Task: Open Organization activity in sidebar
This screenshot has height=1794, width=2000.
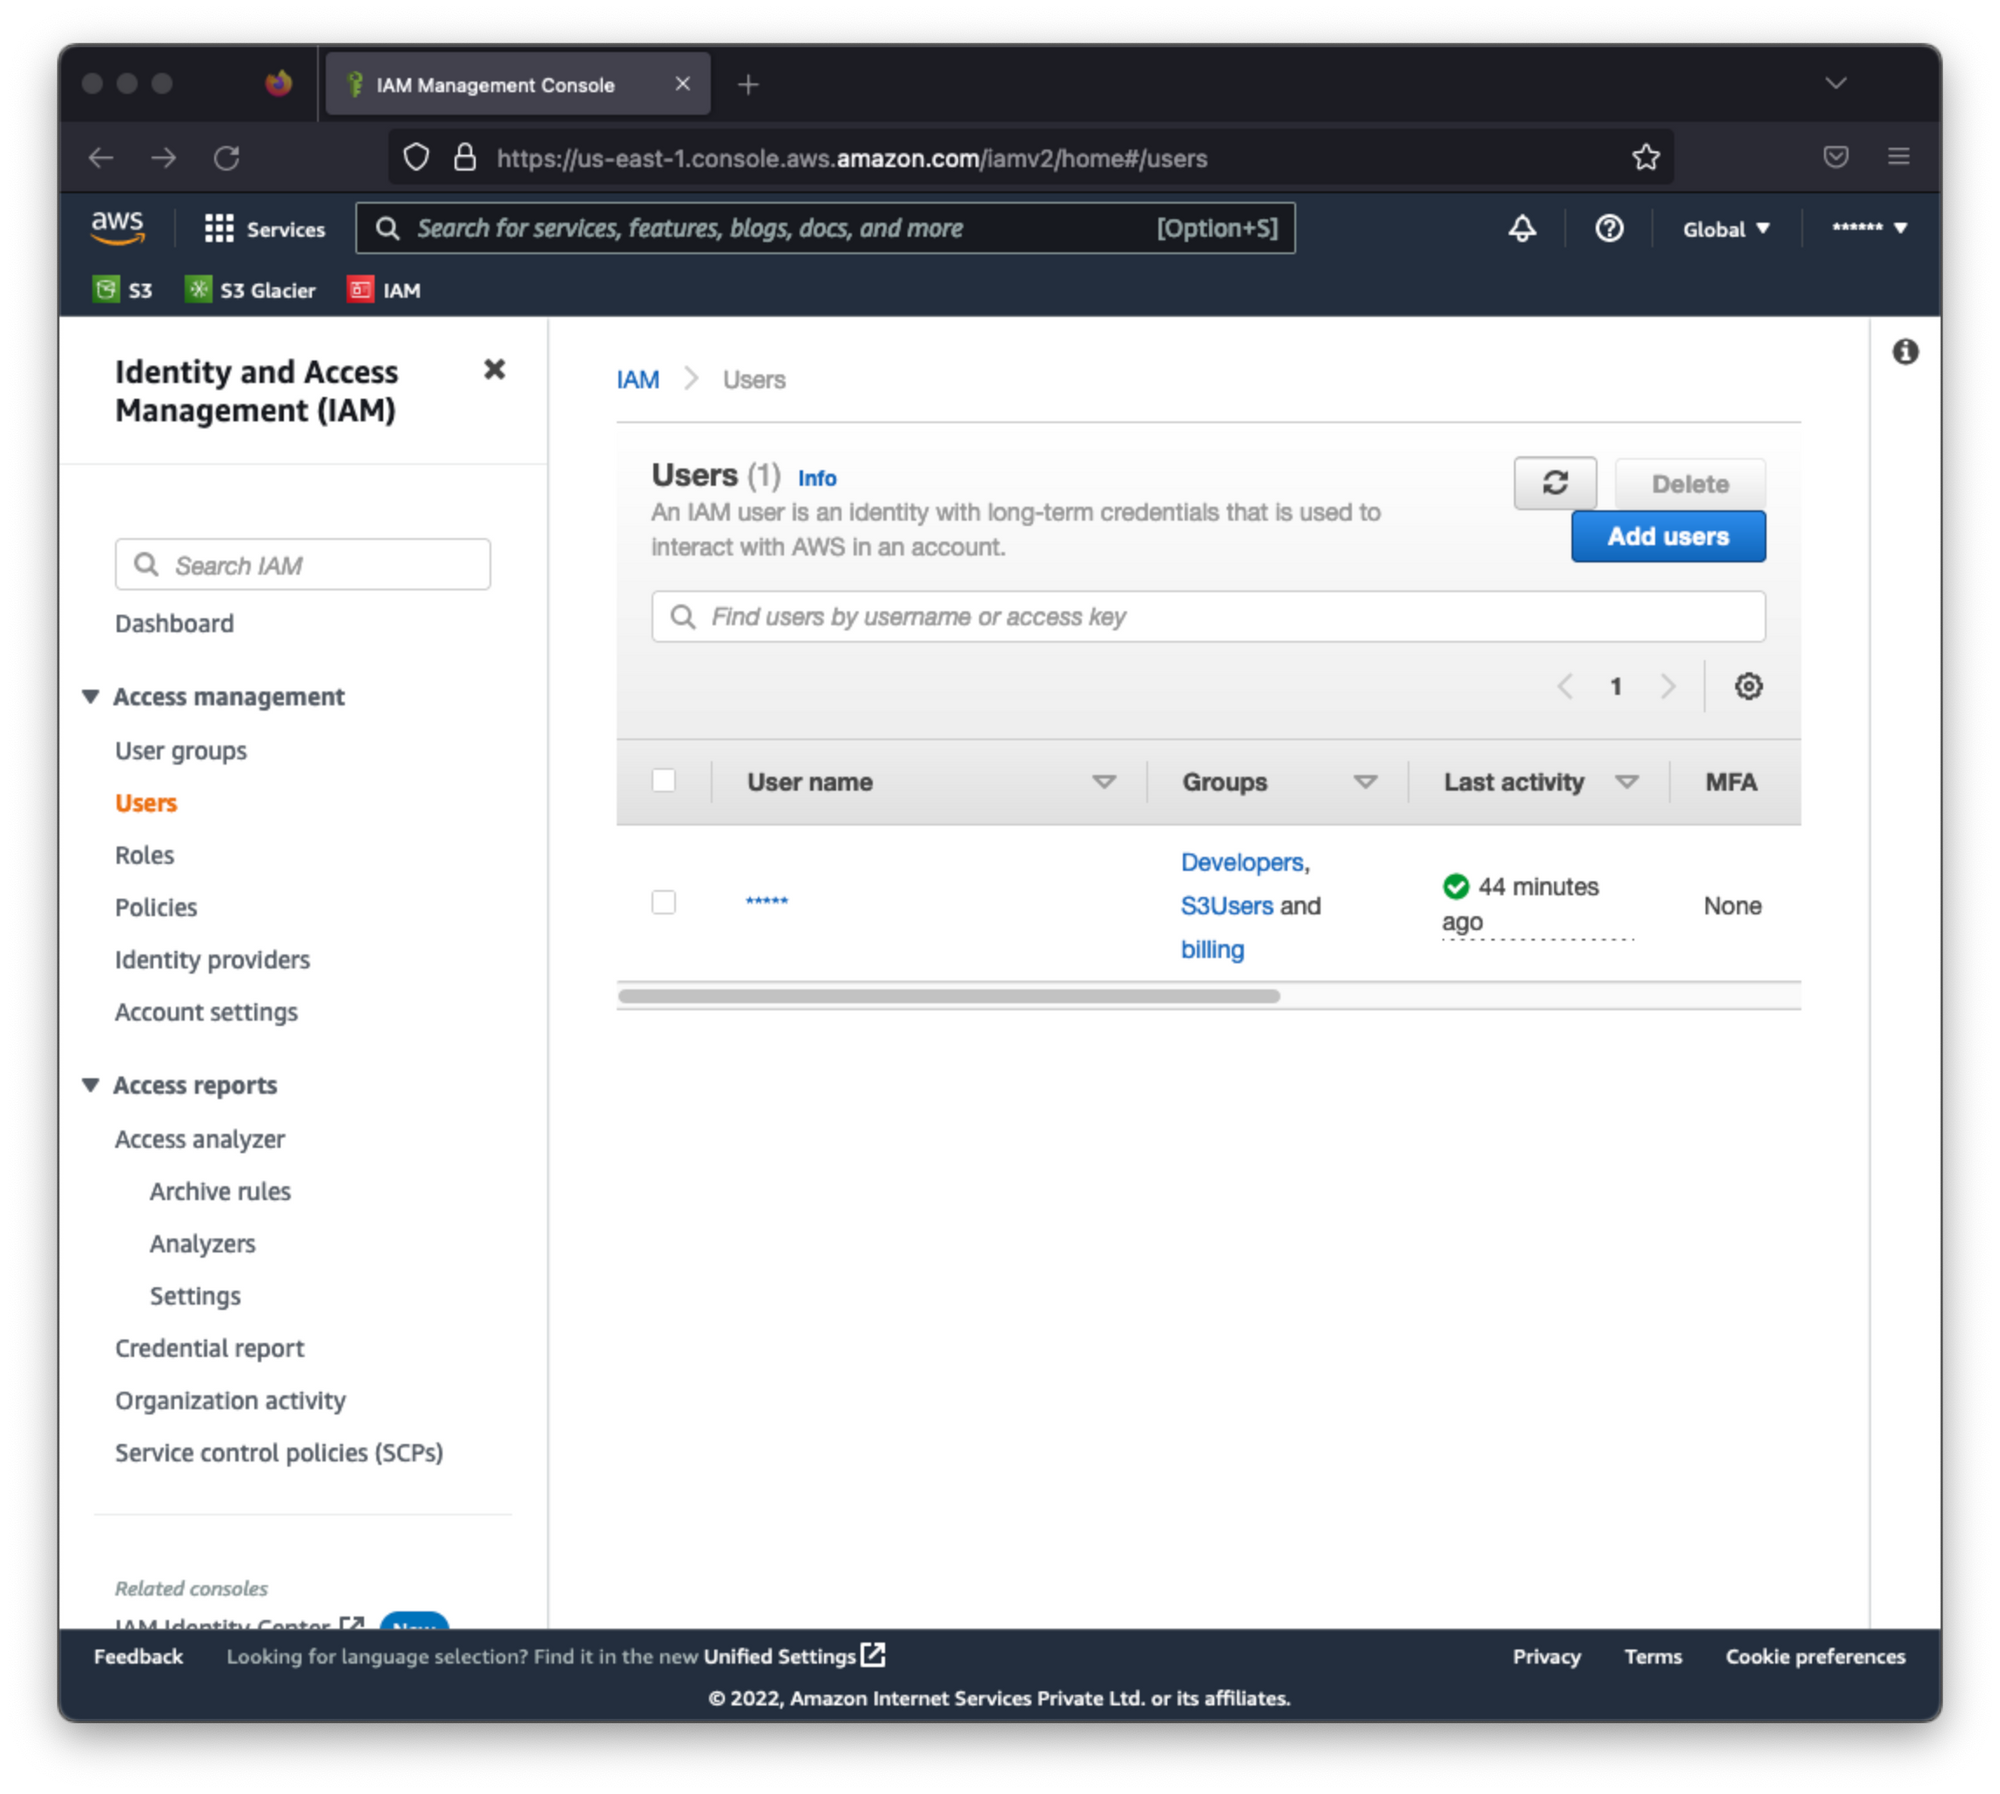Action: (x=230, y=1400)
